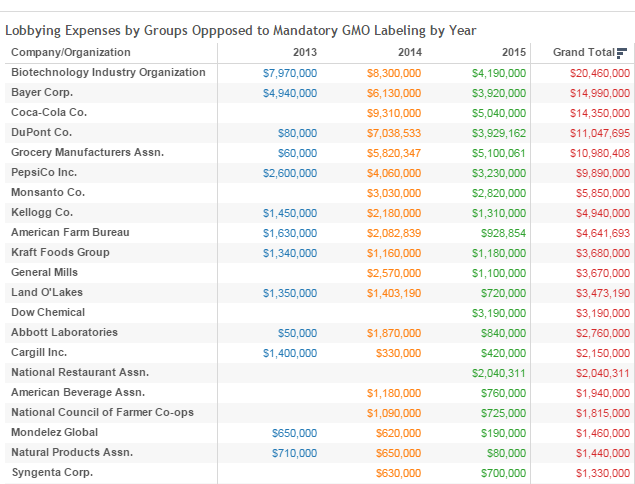Screen dimensions: 635x484
Task: Click the chart title about GMO labeling
Action: [241, 30]
